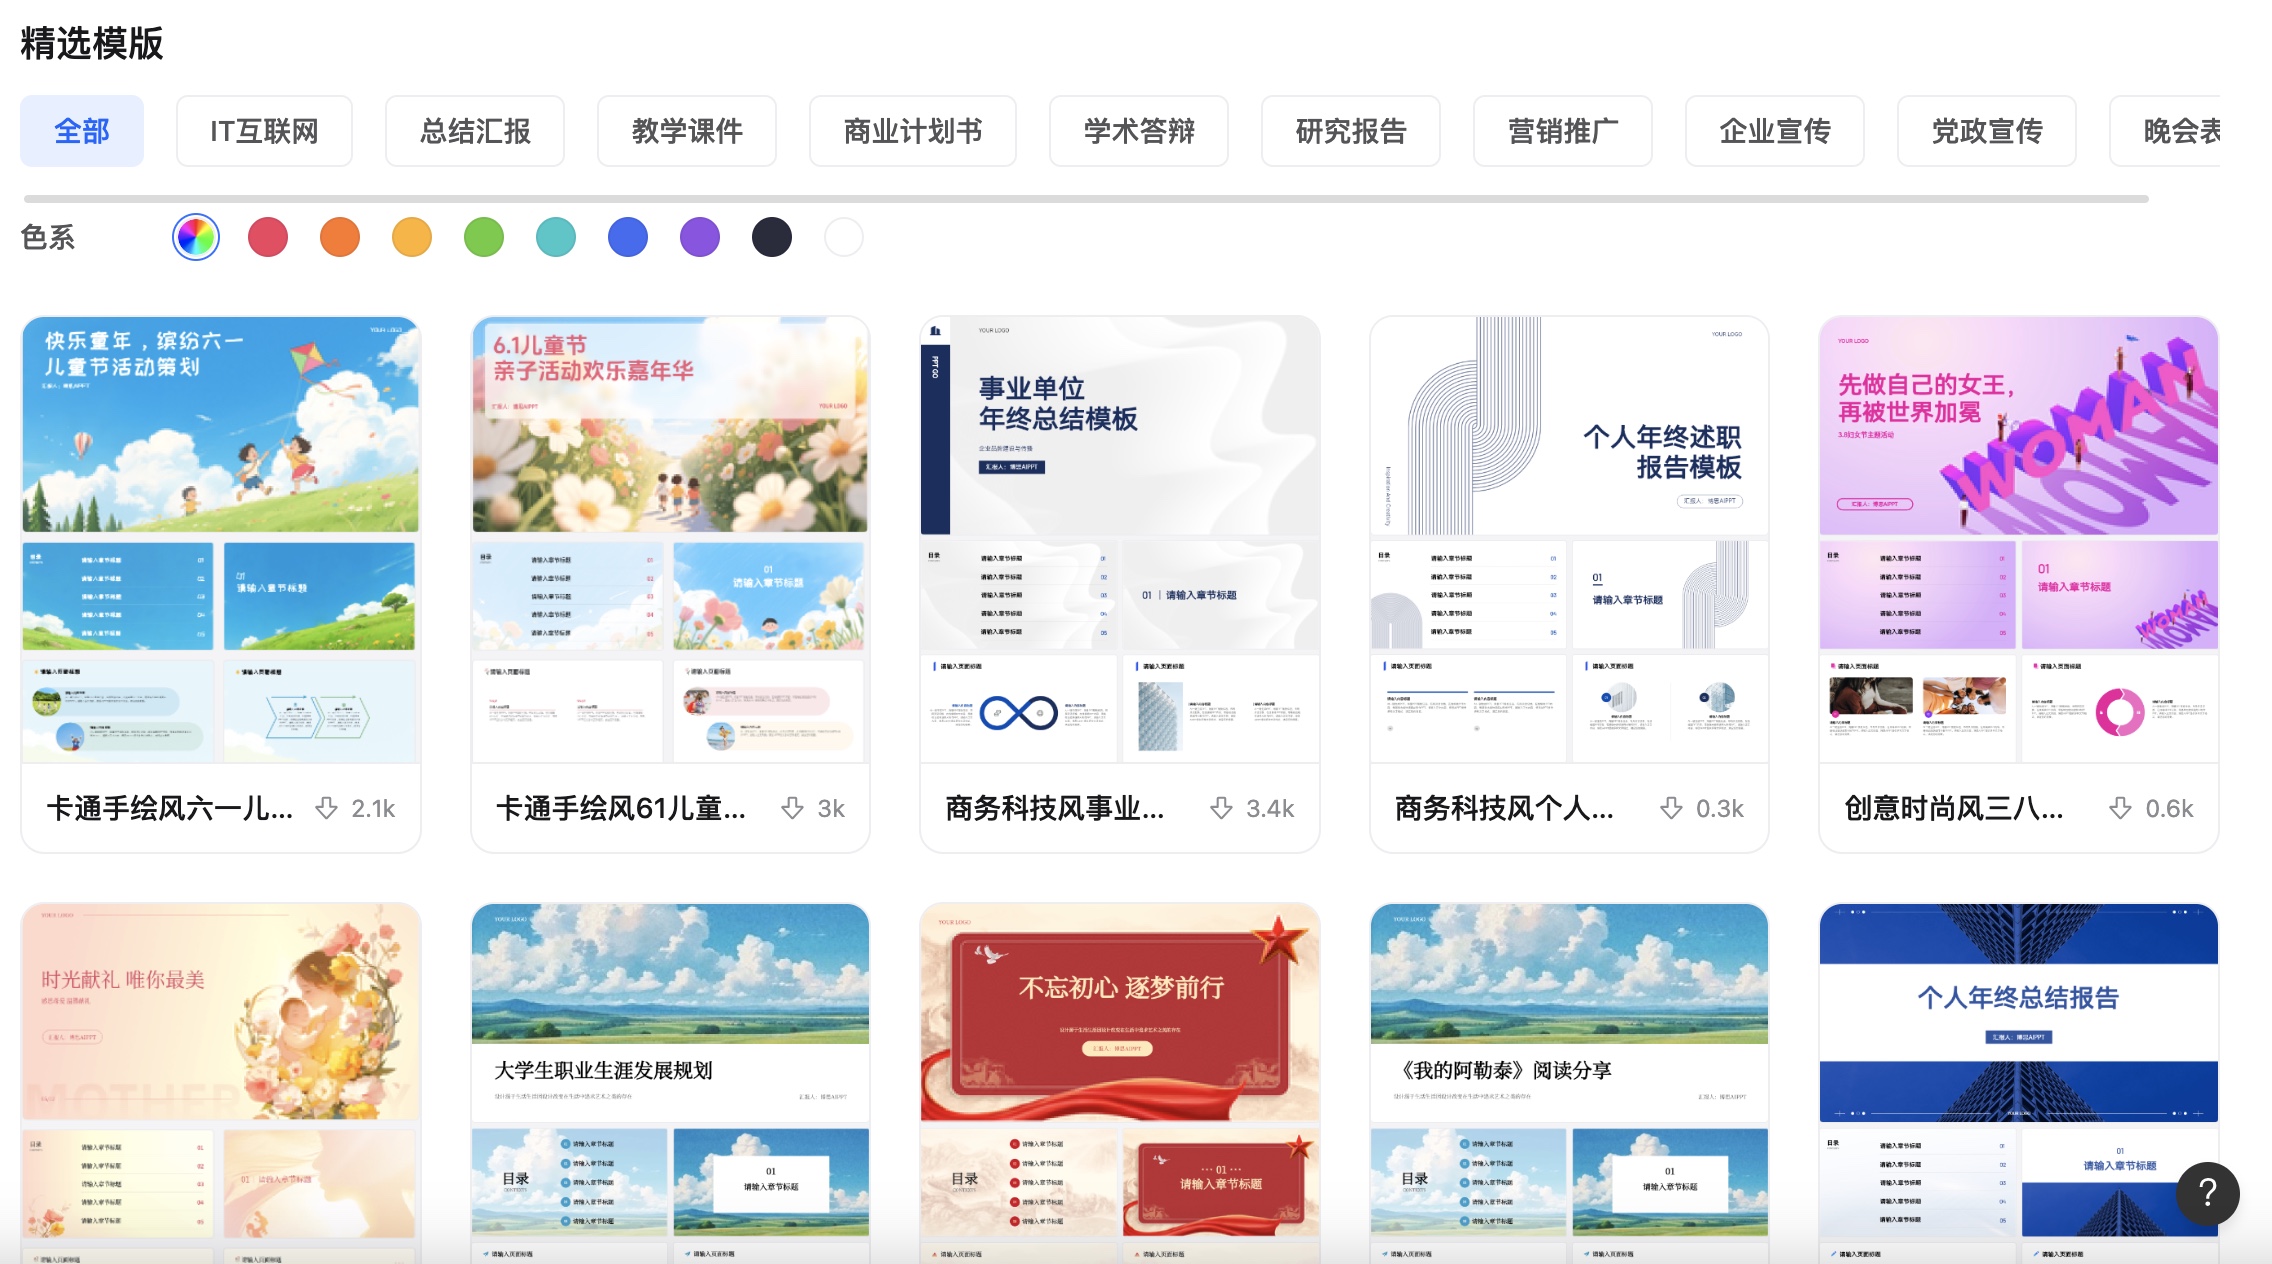Filter templates by white color
Screen dimensions: 2272x1264
tap(844, 237)
